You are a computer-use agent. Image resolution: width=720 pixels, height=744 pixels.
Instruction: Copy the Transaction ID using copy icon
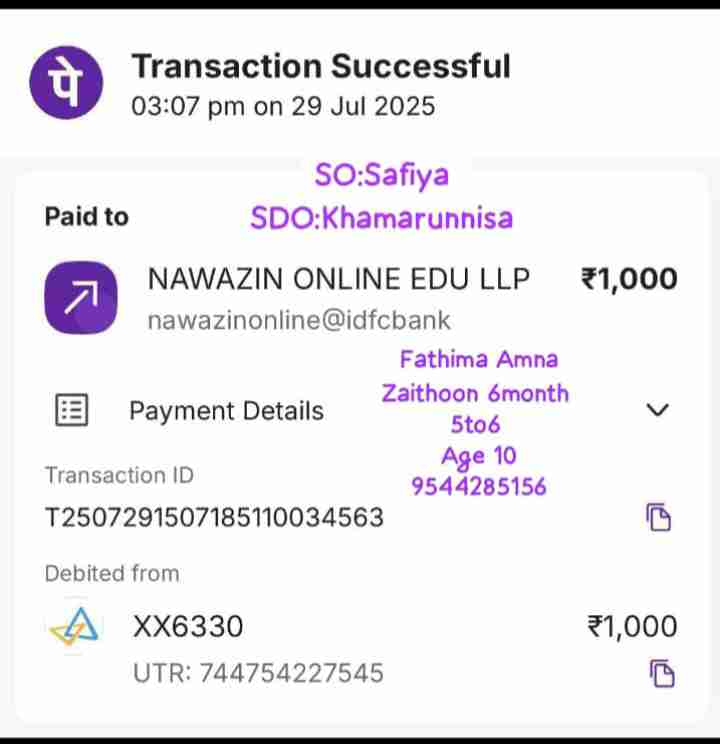(657, 517)
